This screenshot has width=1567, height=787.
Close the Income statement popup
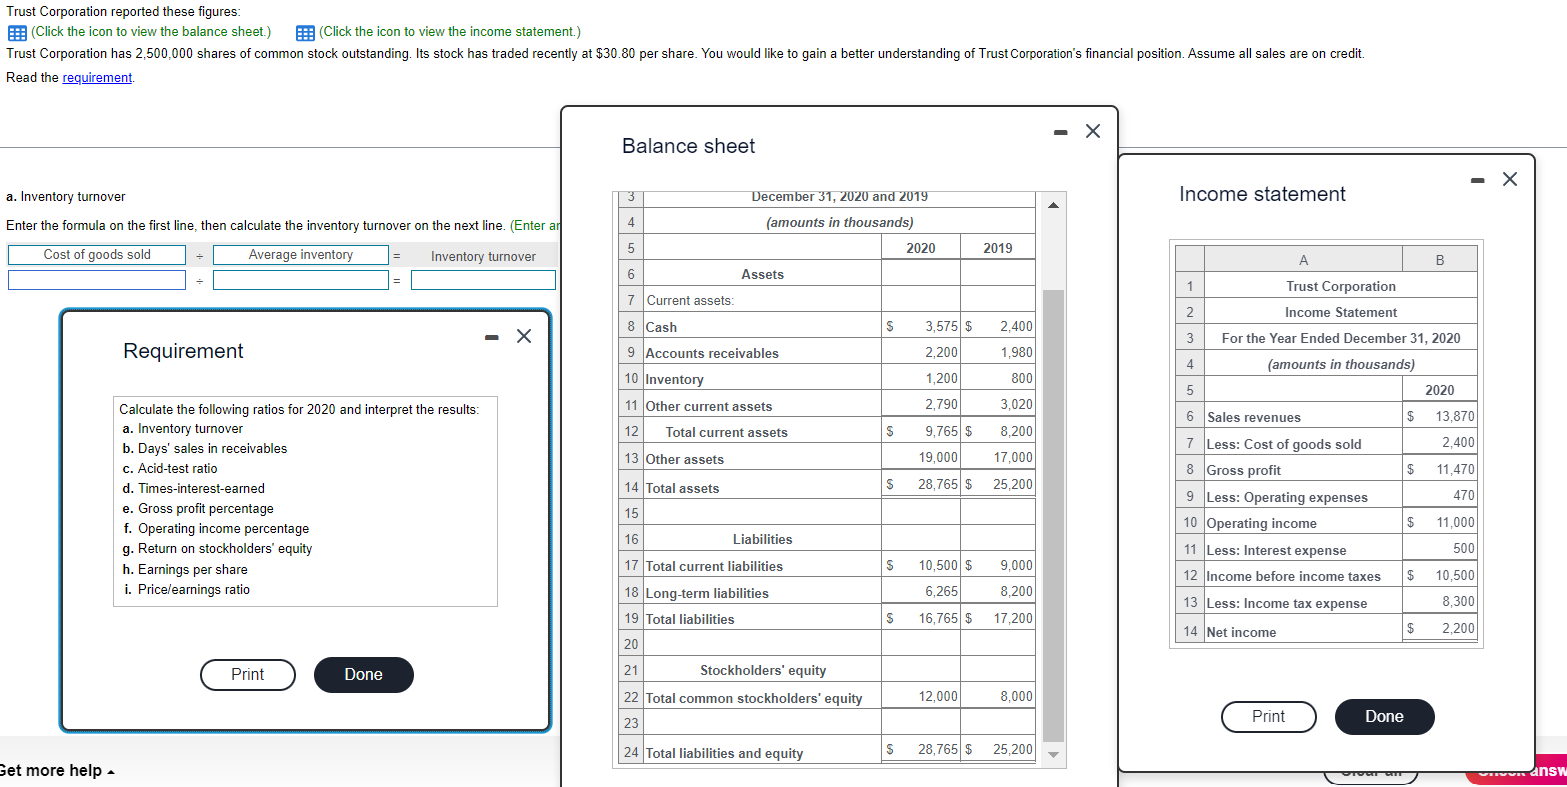coord(1510,180)
